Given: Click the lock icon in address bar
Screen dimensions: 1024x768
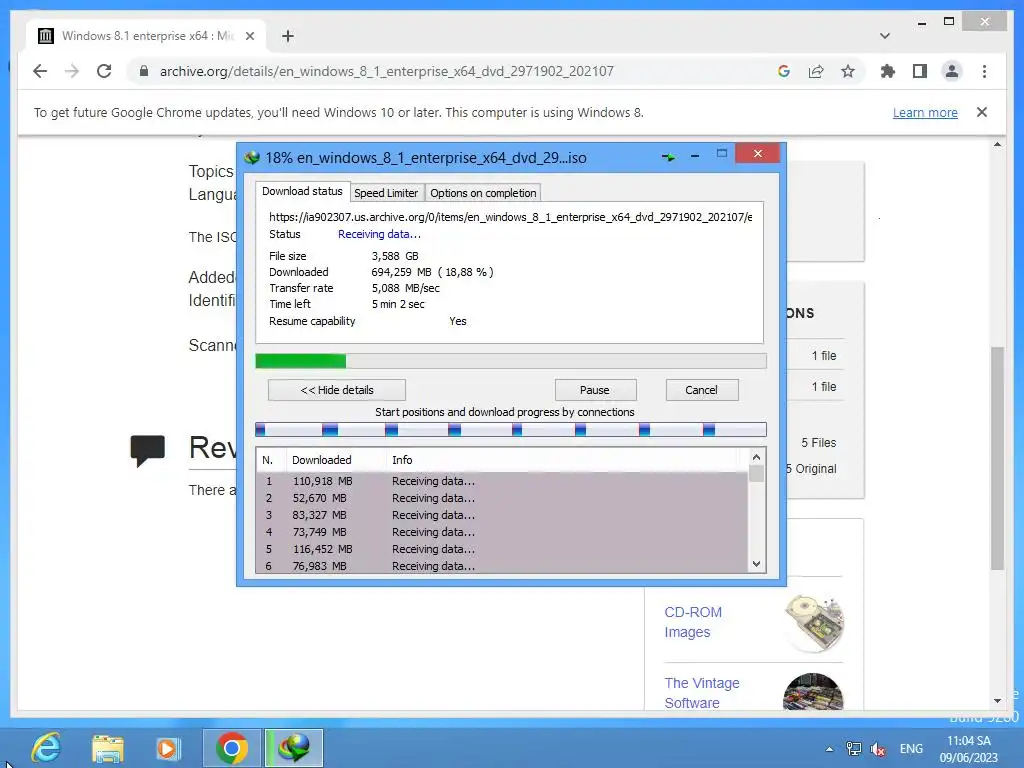Looking at the screenshot, I should [144, 71].
